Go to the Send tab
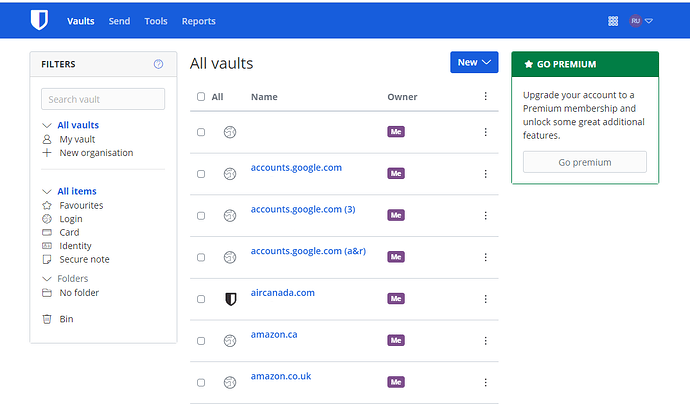Screen dimensions: 690x416 pyautogui.click(x=119, y=21)
